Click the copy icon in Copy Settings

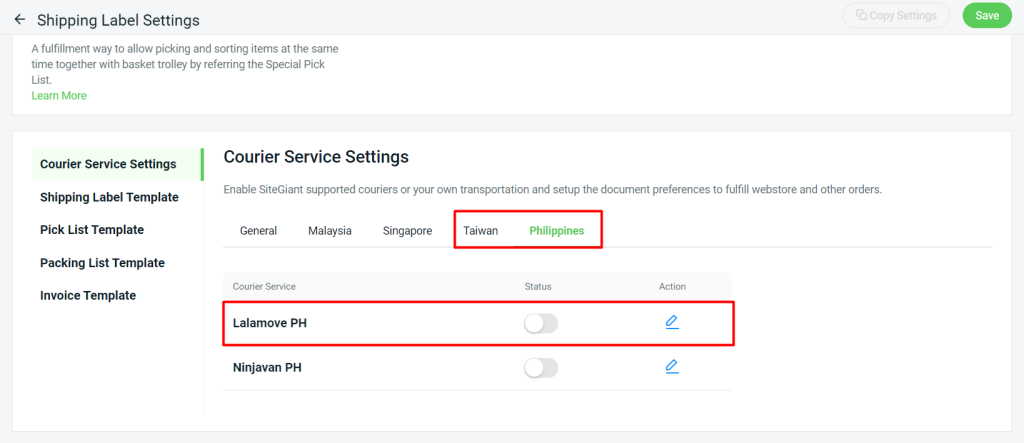861,15
